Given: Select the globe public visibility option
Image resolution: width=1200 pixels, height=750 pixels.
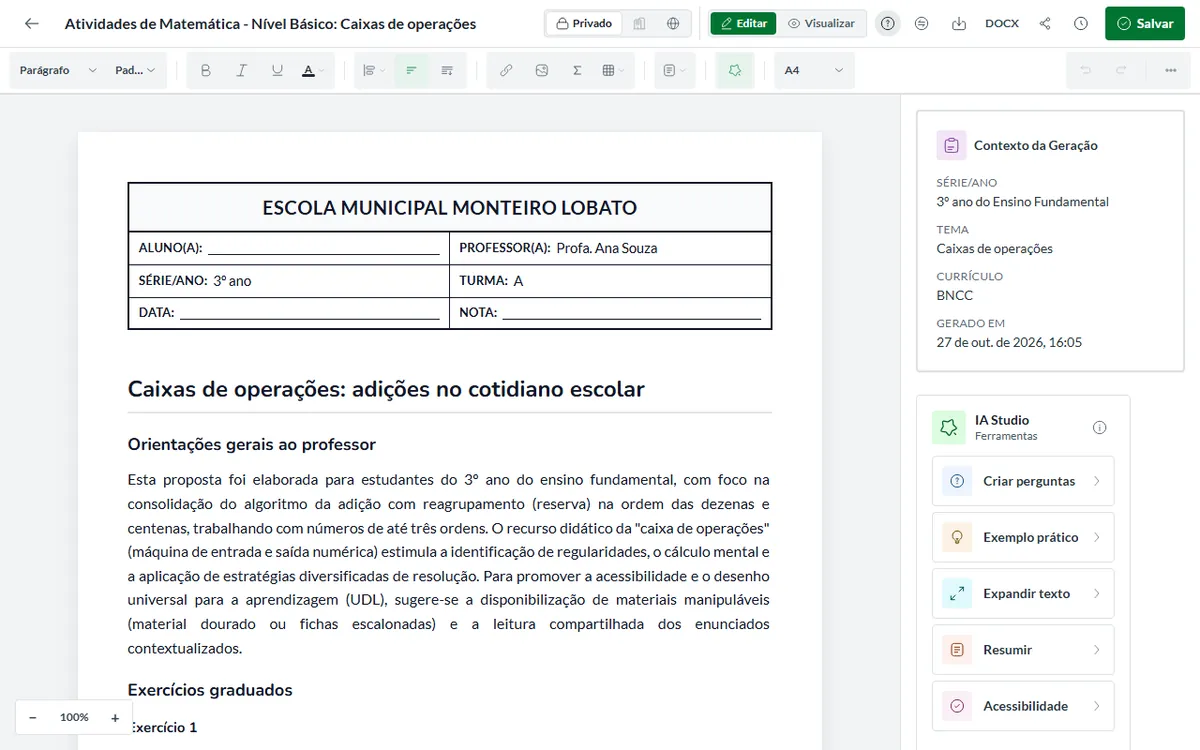Looking at the screenshot, I should (x=673, y=23).
